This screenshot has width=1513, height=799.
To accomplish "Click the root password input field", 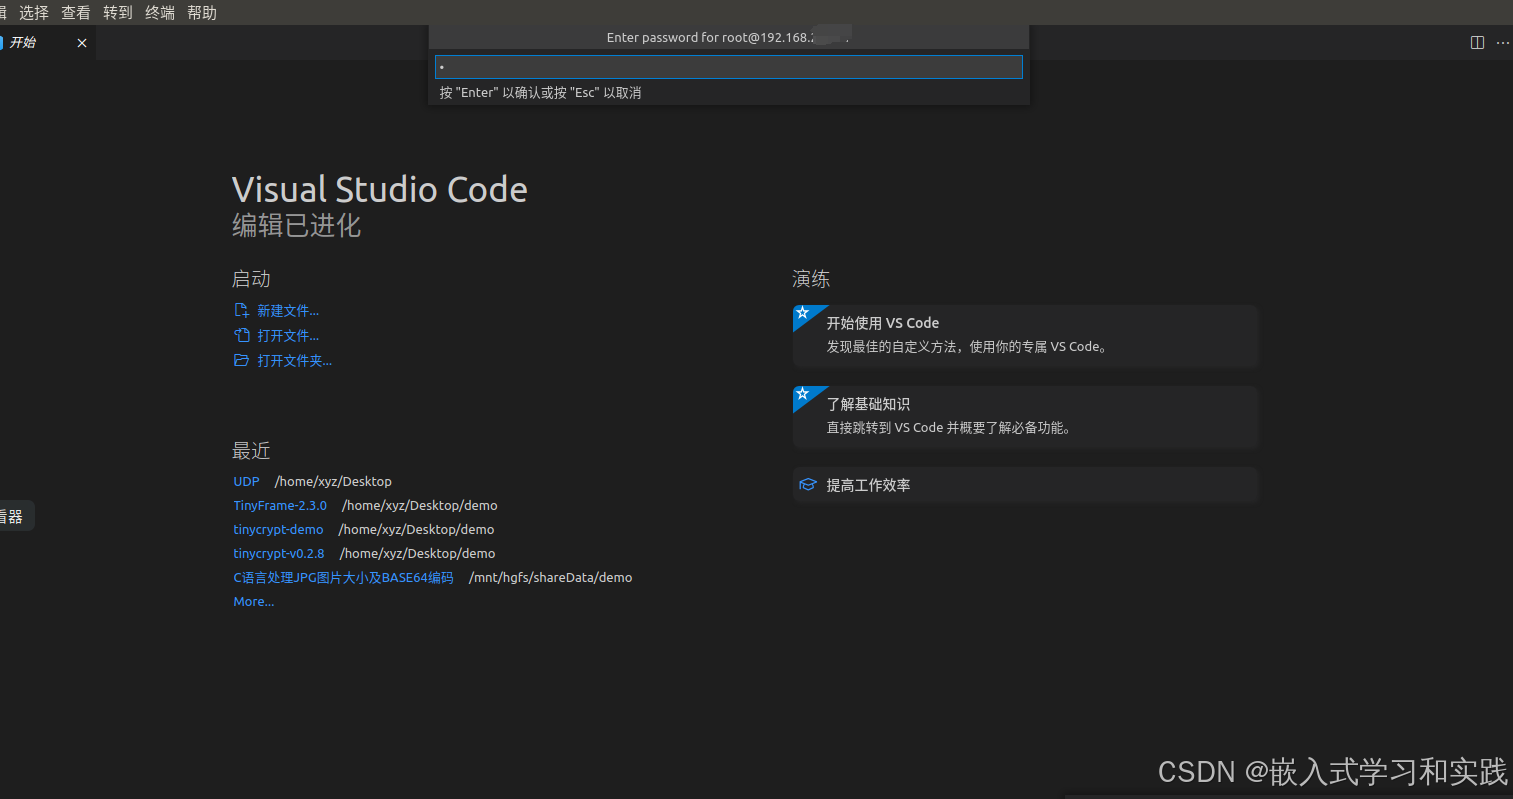I will point(728,66).
